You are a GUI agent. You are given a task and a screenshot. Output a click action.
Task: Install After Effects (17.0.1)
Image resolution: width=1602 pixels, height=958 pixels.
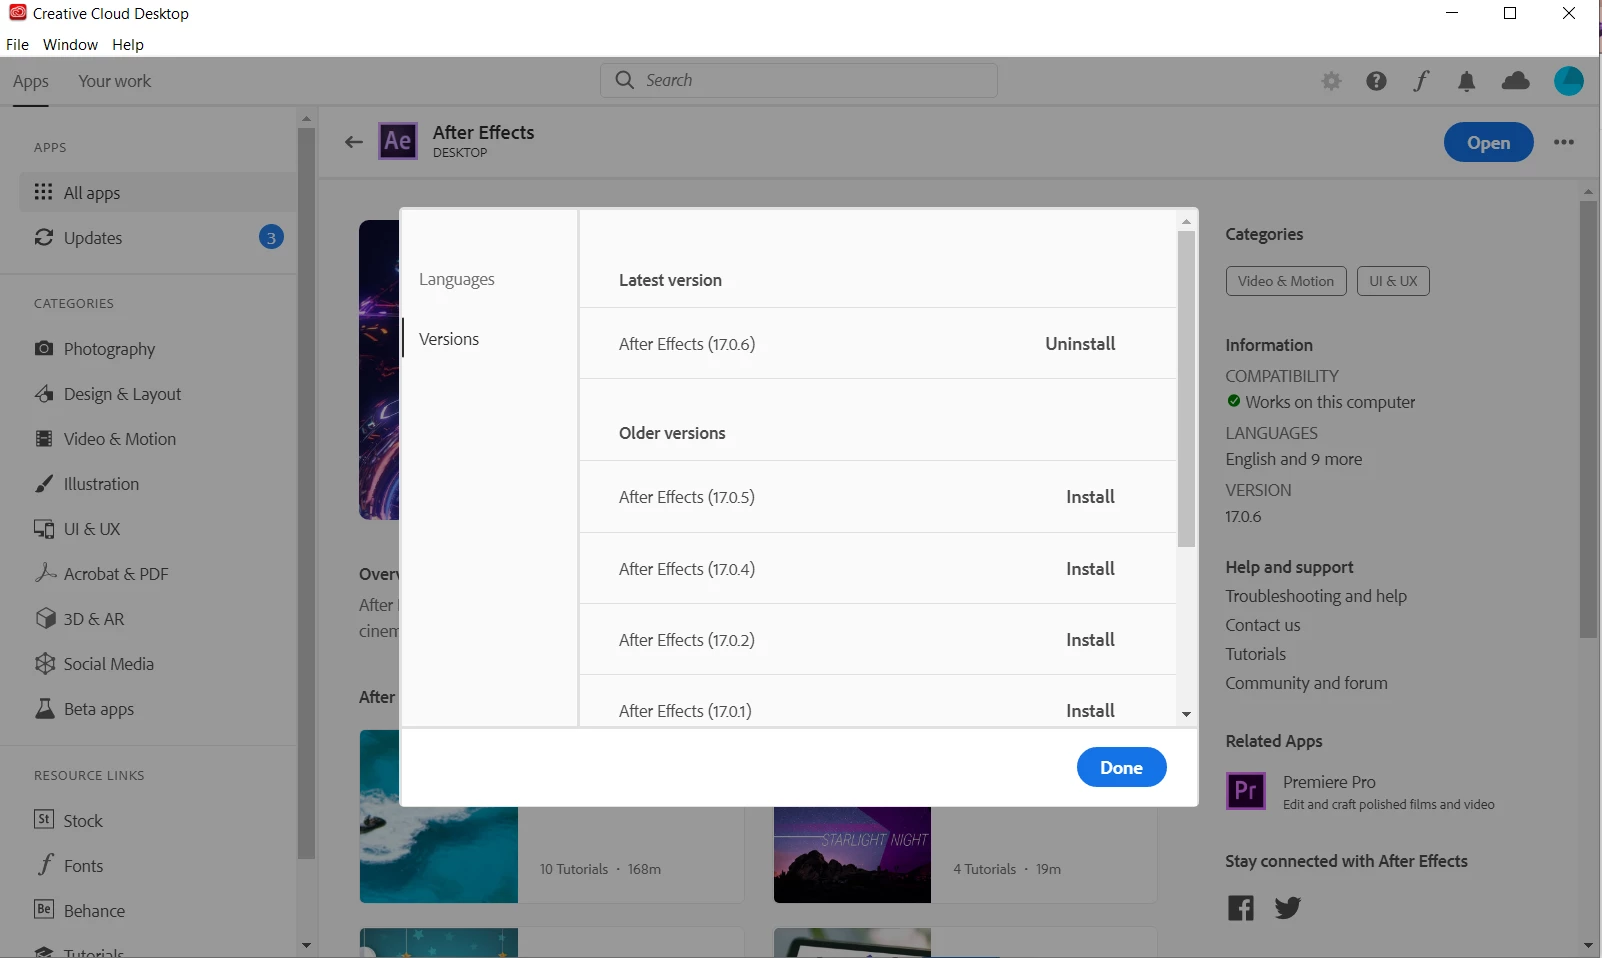[x=1090, y=710]
